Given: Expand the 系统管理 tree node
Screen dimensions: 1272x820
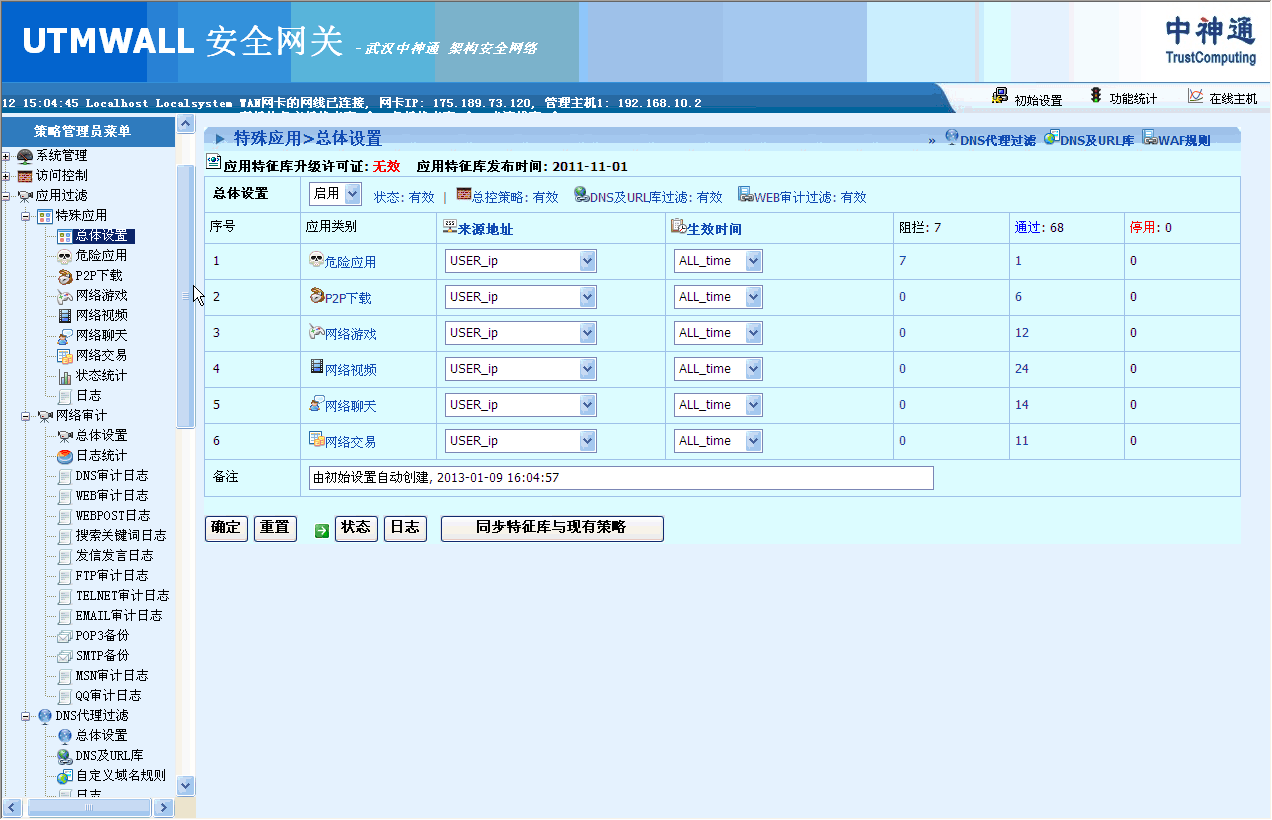Looking at the screenshot, I should point(7,156).
